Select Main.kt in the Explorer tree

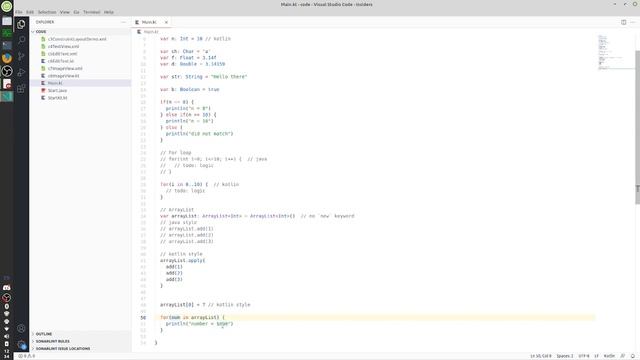(80, 83)
